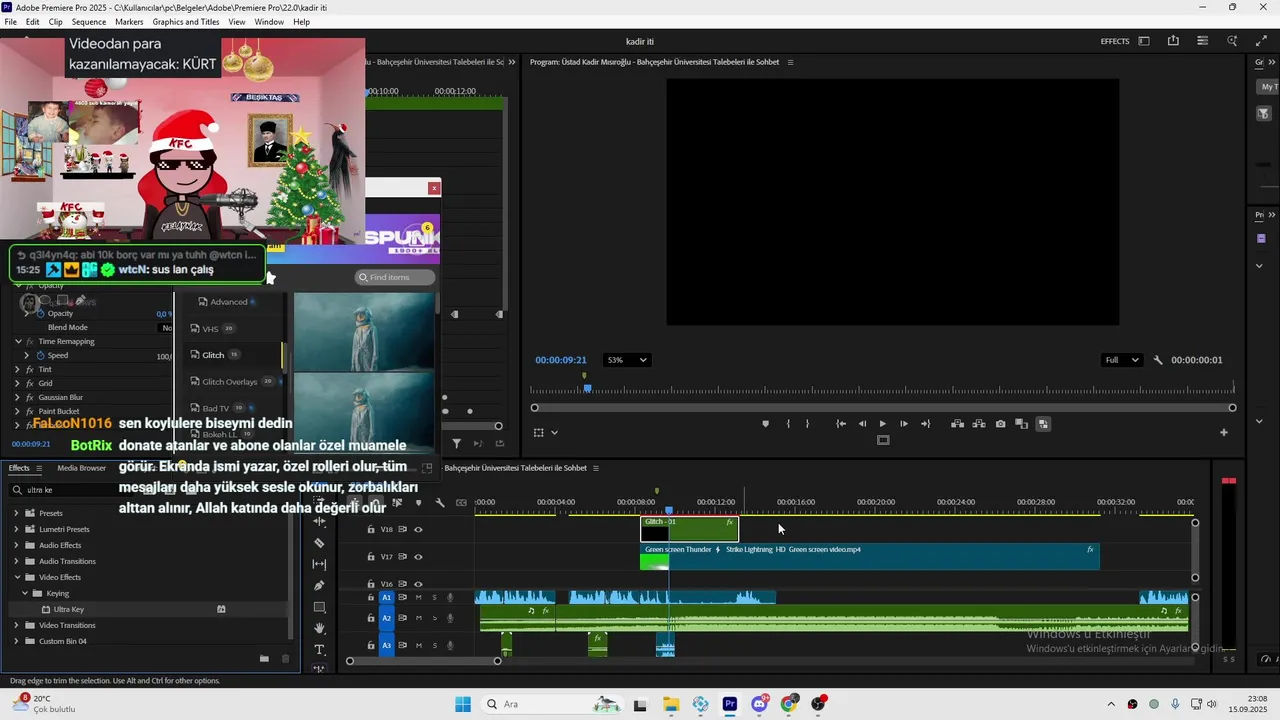Open timeline display settings wrench

(x=440, y=503)
